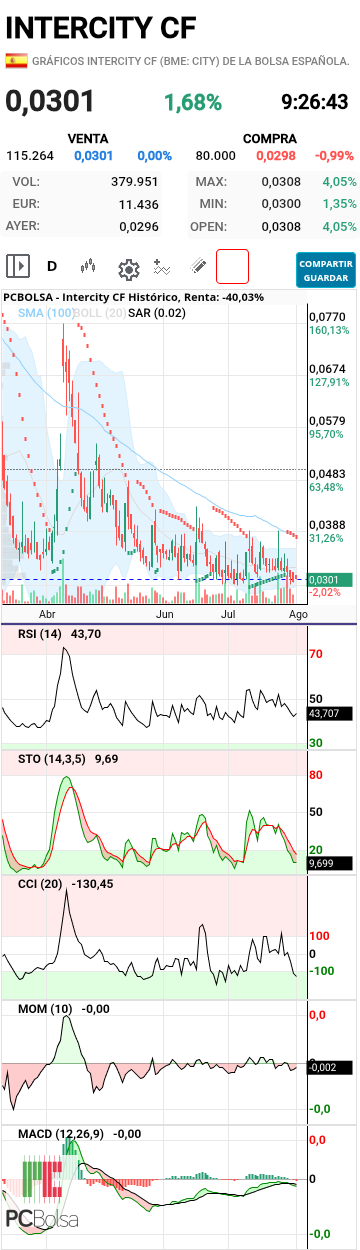Screen dimensions: 360x1250
Task: Change the daily timeframe 'D' selector
Action: pyautogui.click(x=52, y=267)
